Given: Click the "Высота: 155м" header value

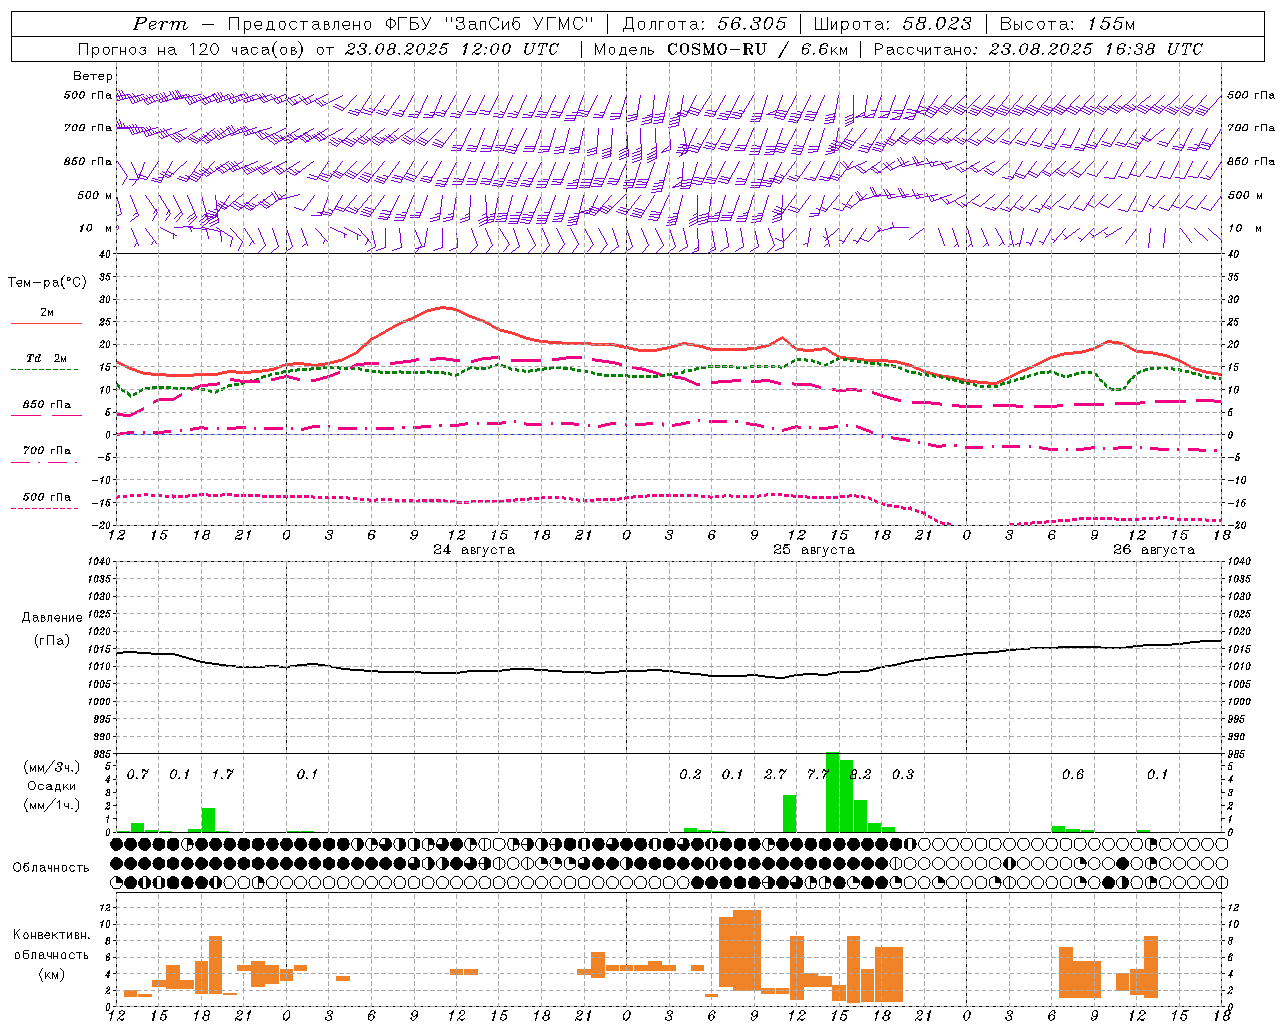Looking at the screenshot, I should (1068, 24).
